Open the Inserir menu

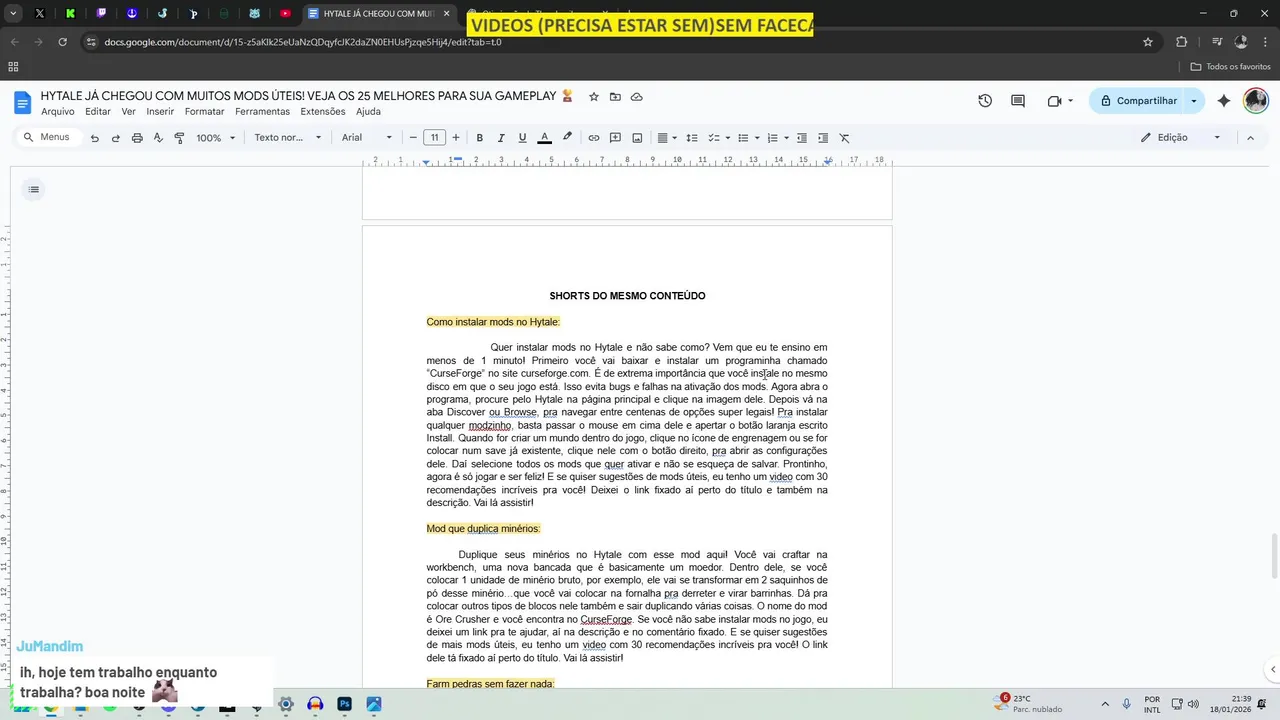[x=160, y=112]
